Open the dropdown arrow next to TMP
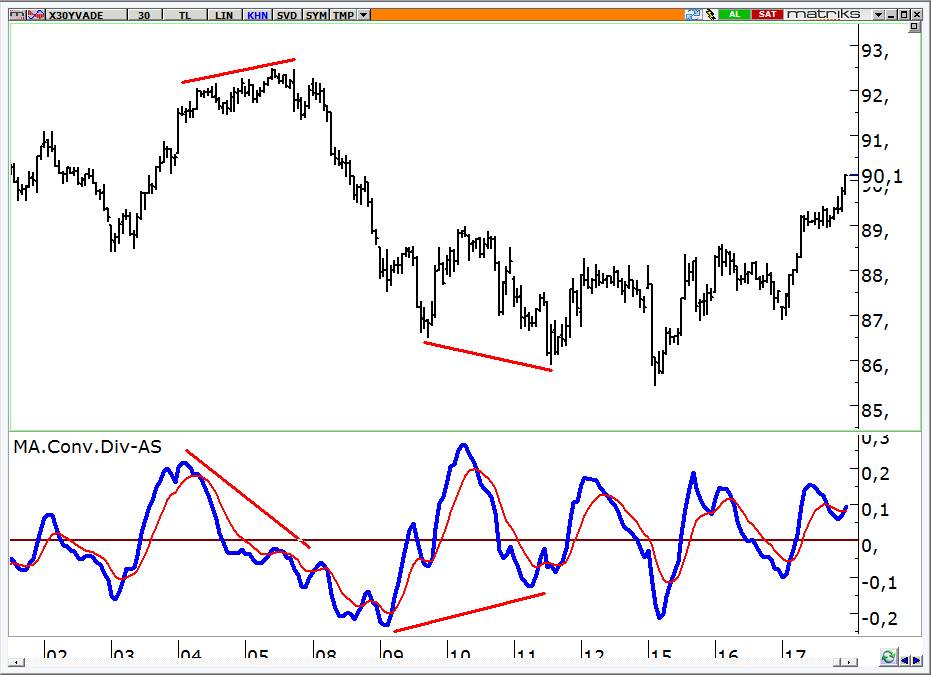931x675 pixels. [x=363, y=15]
